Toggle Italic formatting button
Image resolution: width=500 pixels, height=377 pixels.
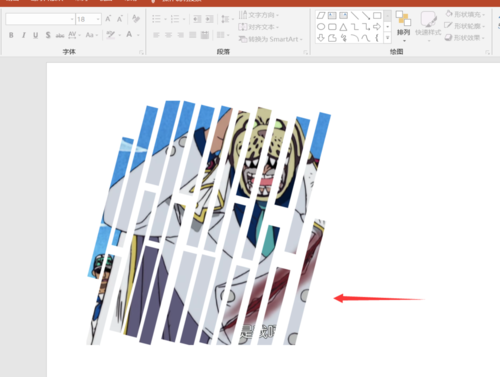point(23,35)
